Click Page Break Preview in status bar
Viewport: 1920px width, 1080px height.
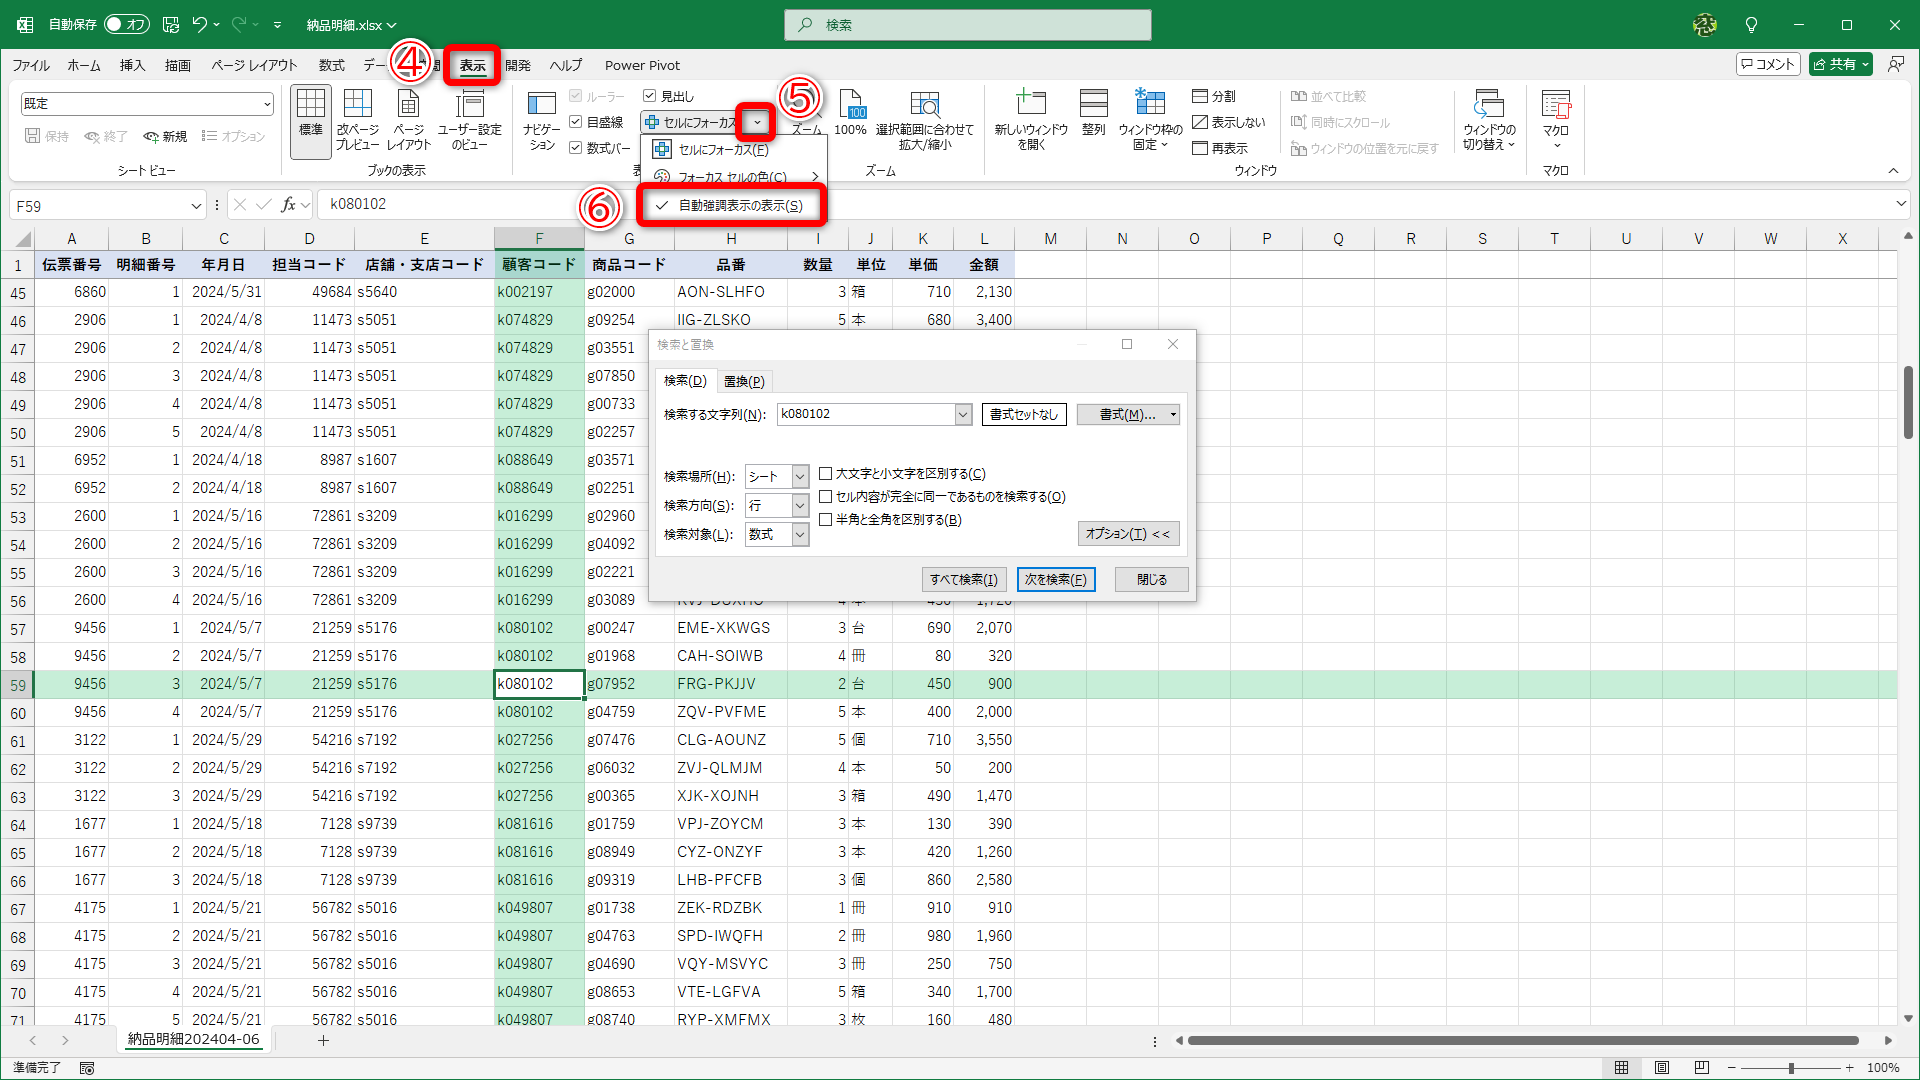tap(1701, 1067)
